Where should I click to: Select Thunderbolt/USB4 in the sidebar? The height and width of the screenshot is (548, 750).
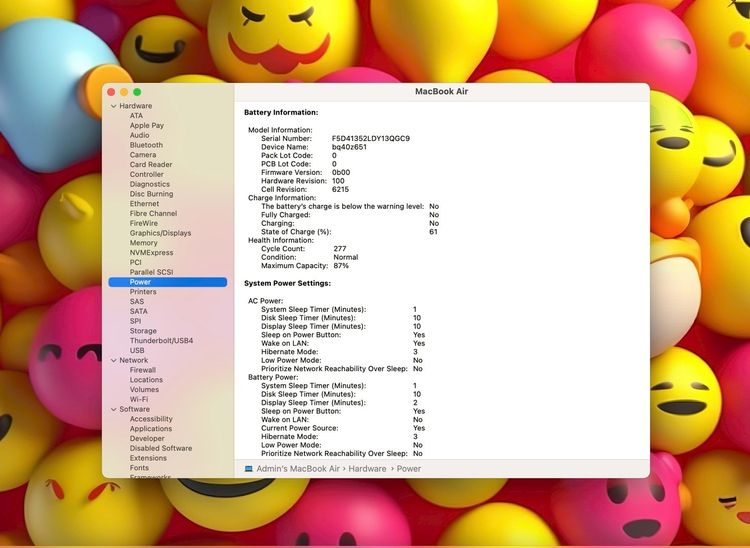coord(162,341)
